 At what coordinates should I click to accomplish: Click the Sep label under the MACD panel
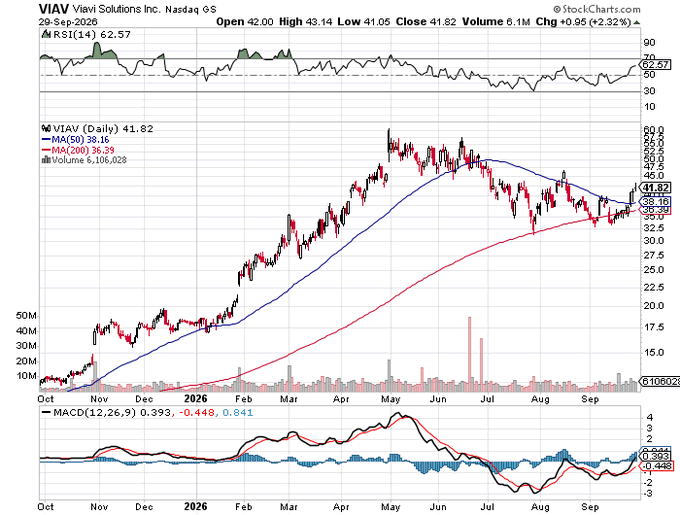pyautogui.click(x=590, y=507)
